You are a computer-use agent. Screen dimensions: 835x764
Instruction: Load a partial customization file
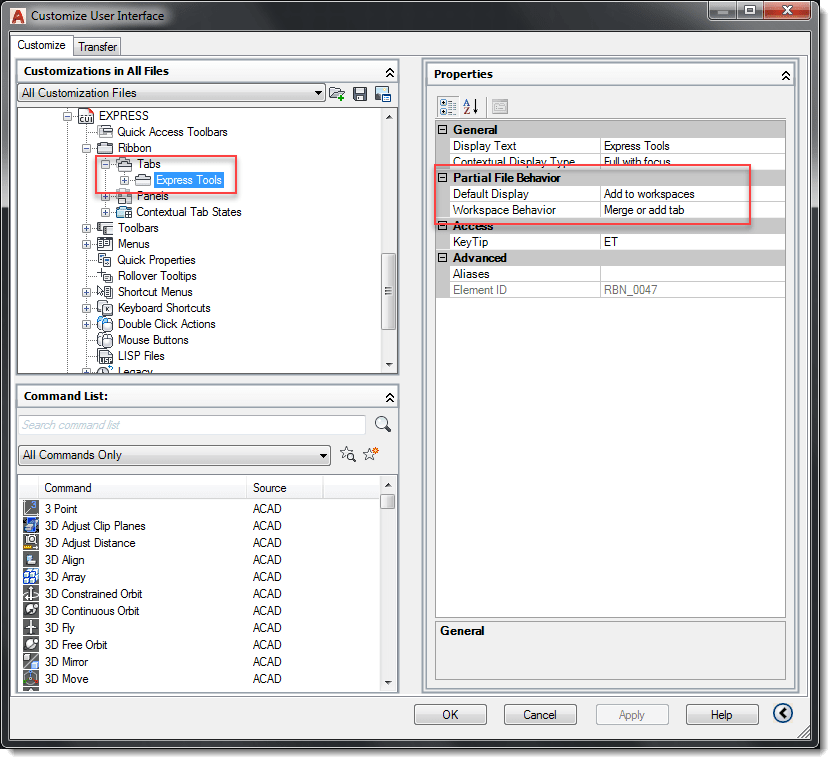pos(337,93)
